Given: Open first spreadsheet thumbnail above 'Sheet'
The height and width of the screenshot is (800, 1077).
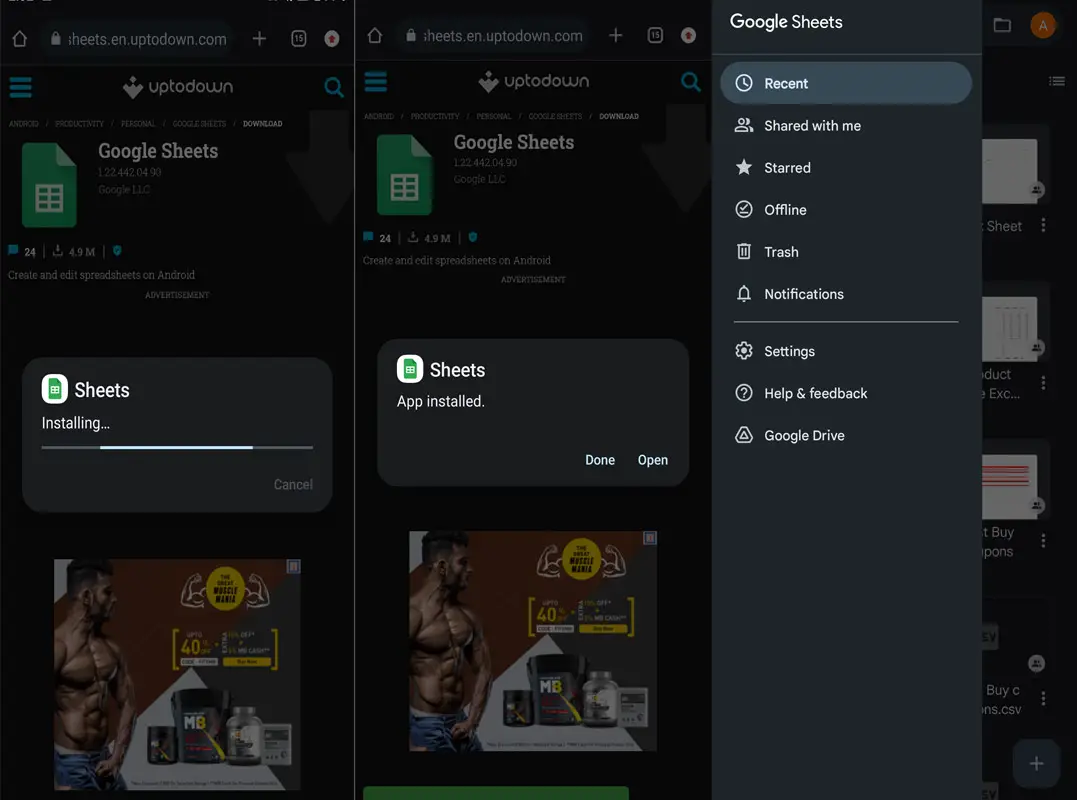Looking at the screenshot, I should coord(1010,171).
